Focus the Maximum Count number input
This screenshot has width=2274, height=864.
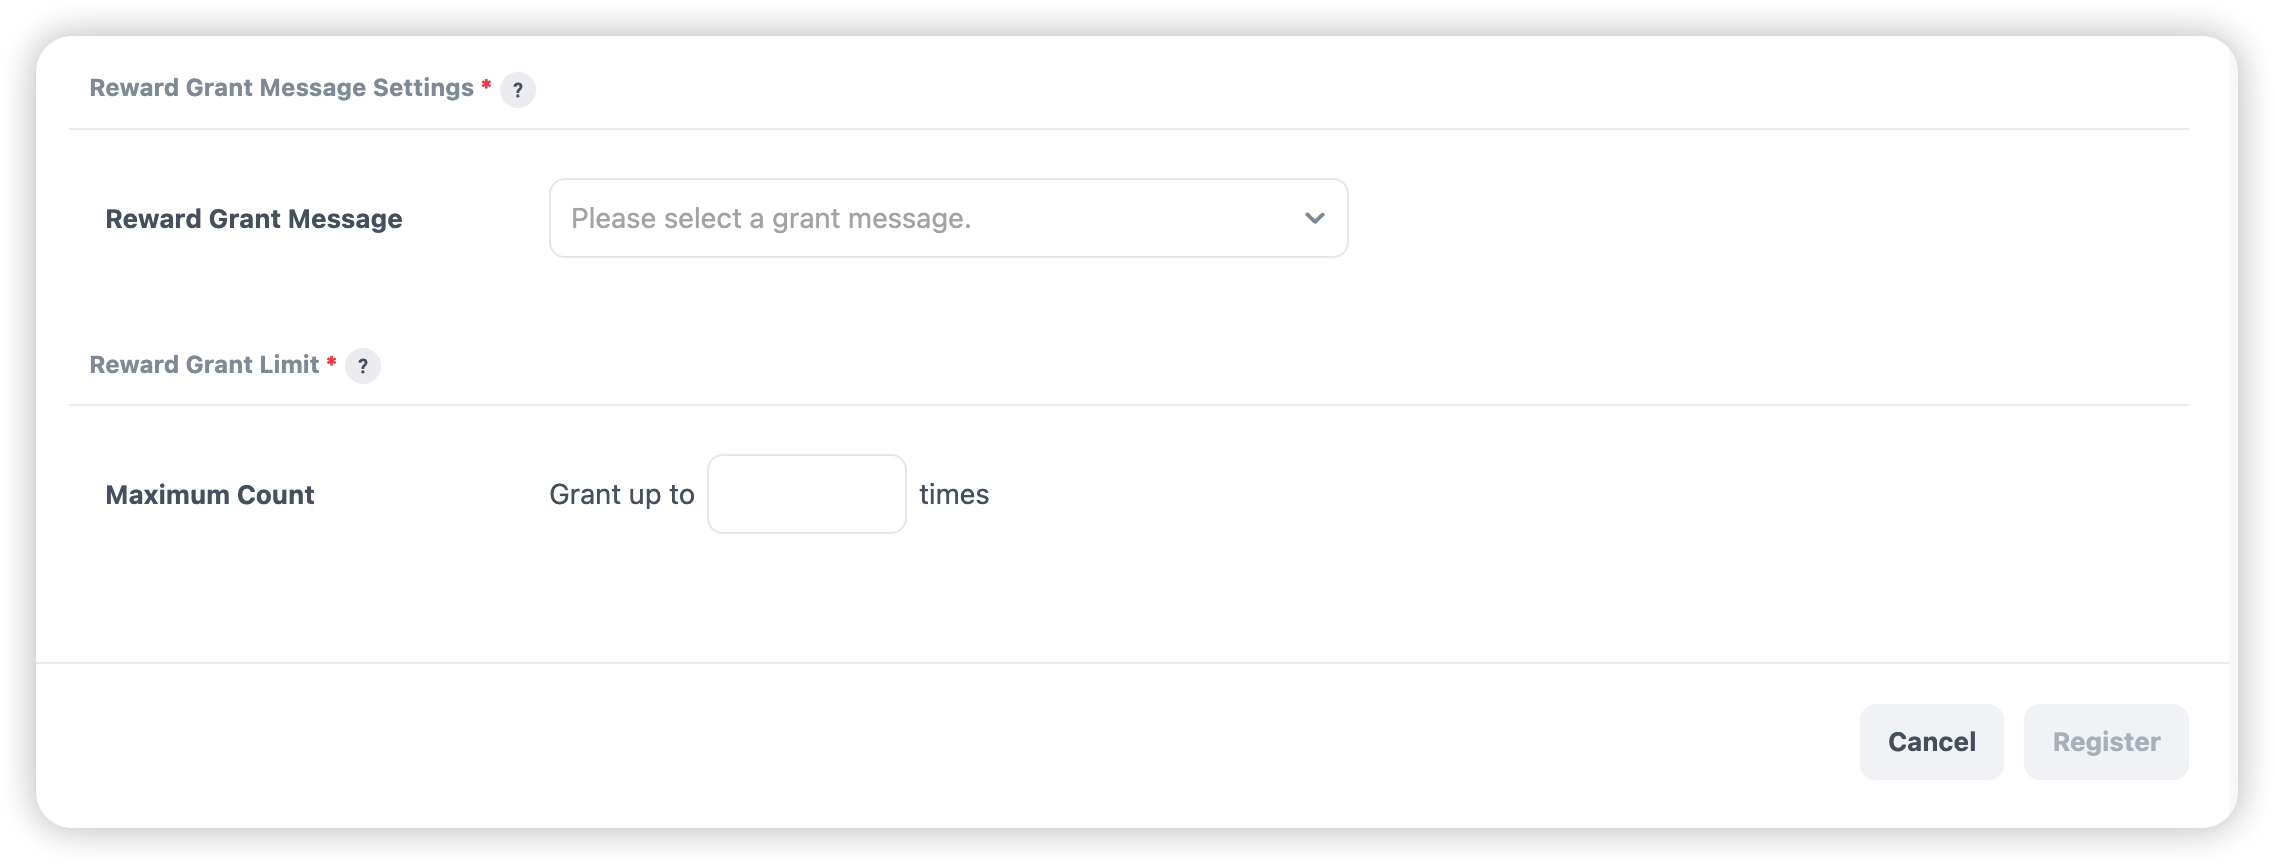click(x=806, y=494)
